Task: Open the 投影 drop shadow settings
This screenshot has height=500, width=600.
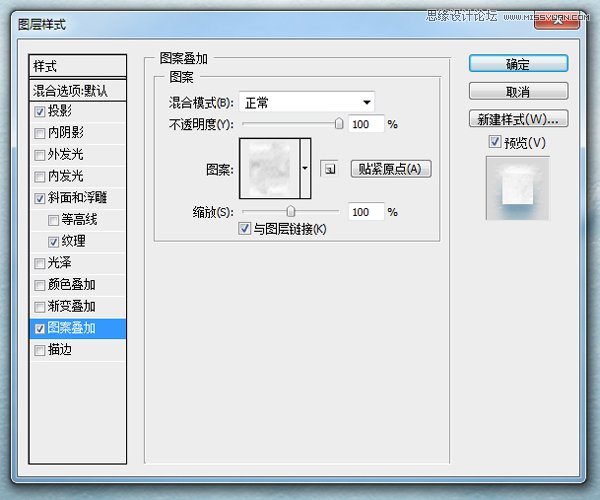Action: 60,111
